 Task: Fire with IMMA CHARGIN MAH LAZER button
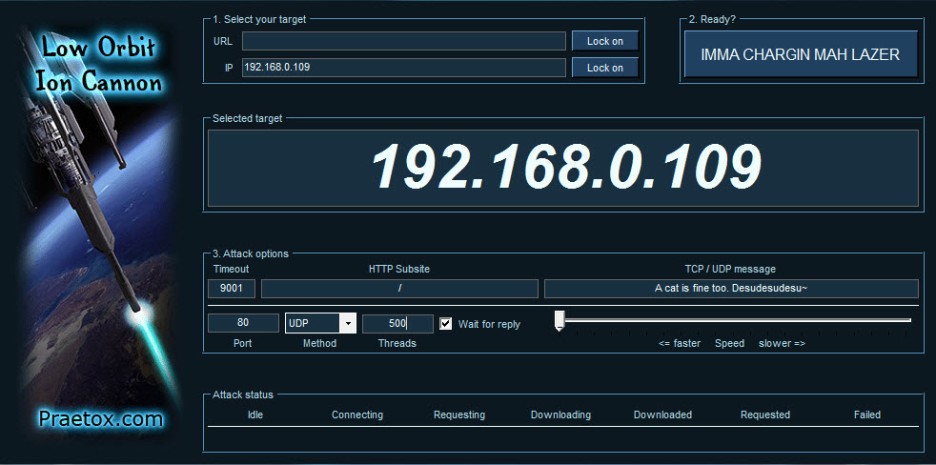(x=800, y=54)
